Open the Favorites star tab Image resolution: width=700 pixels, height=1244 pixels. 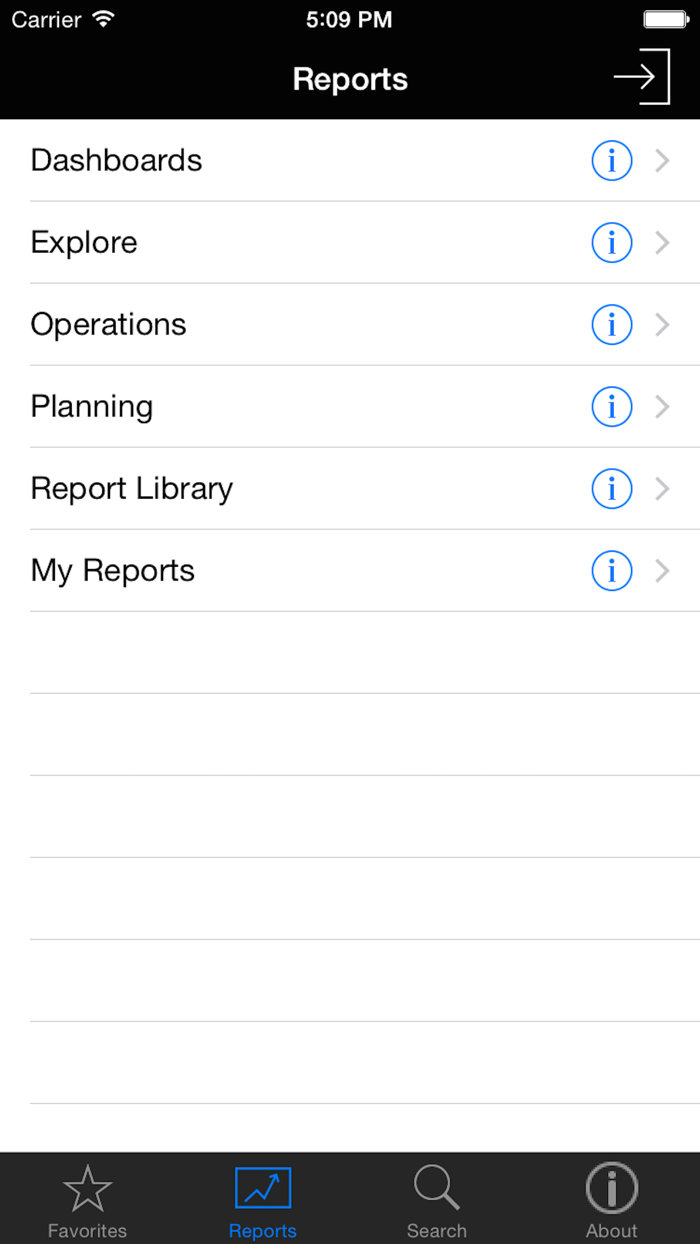[87, 1200]
